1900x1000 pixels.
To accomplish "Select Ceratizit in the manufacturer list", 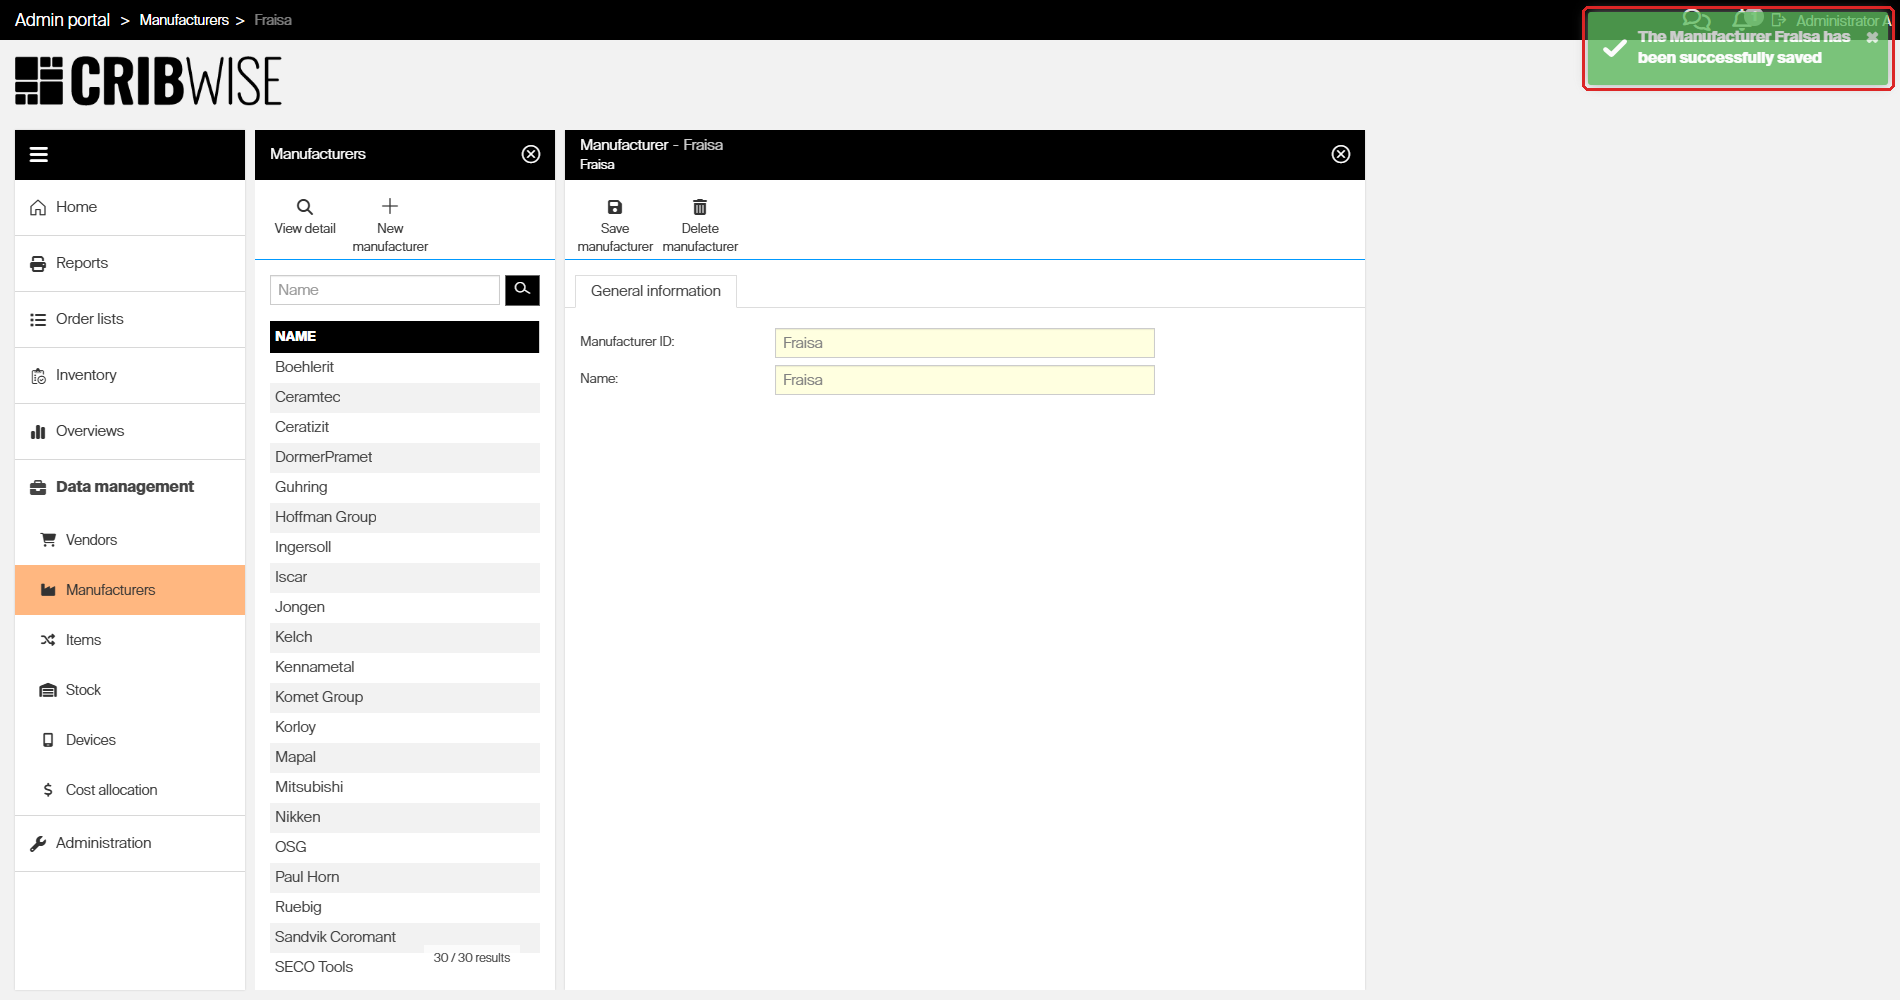I will pyautogui.click(x=404, y=428).
